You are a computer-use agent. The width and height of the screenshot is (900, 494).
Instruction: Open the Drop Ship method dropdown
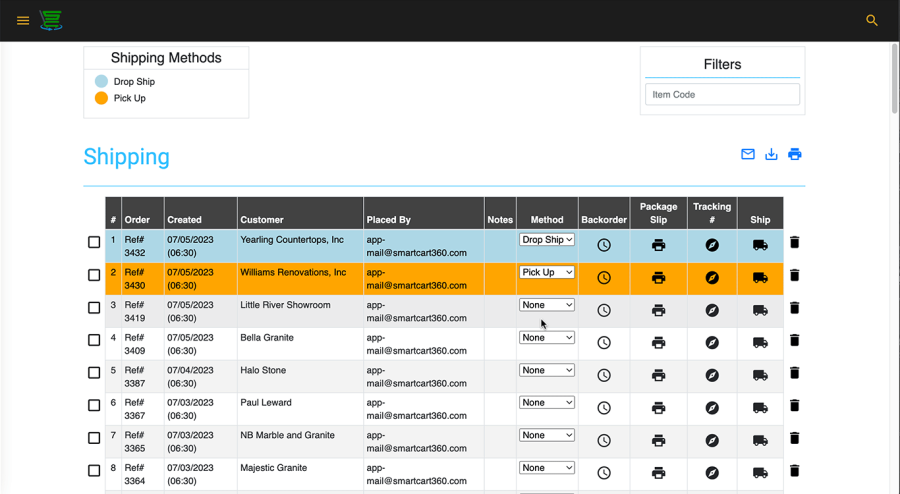pyautogui.click(x=547, y=240)
